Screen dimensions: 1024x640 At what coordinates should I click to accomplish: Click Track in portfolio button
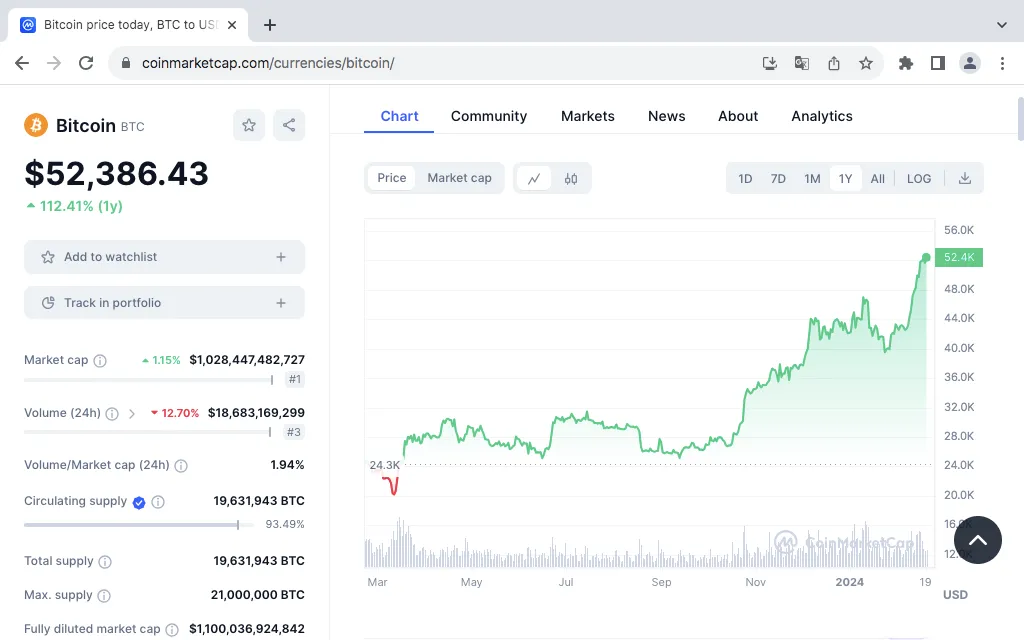[165, 303]
